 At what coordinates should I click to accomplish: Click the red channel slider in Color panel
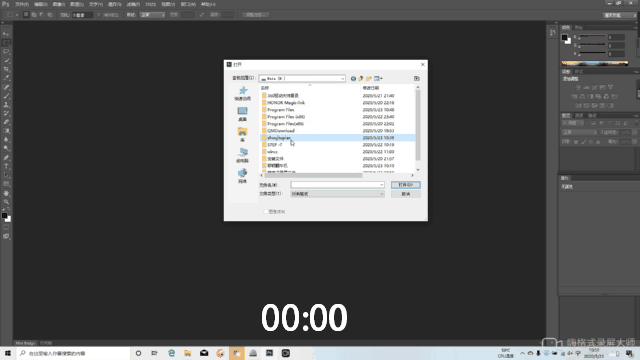(x=592, y=37)
